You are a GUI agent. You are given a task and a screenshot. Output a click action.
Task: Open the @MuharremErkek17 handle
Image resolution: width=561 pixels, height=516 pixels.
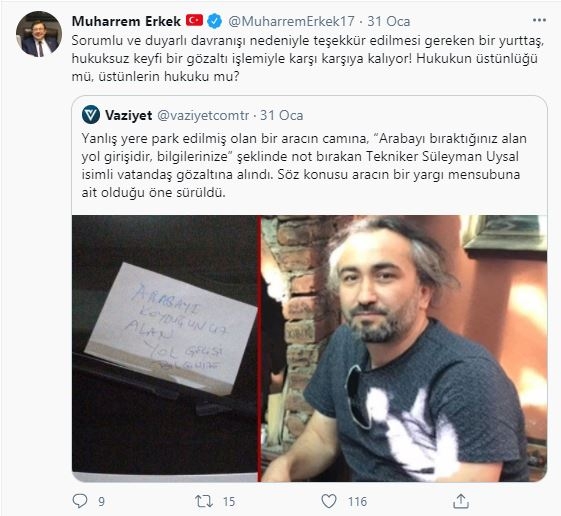[x=291, y=21]
